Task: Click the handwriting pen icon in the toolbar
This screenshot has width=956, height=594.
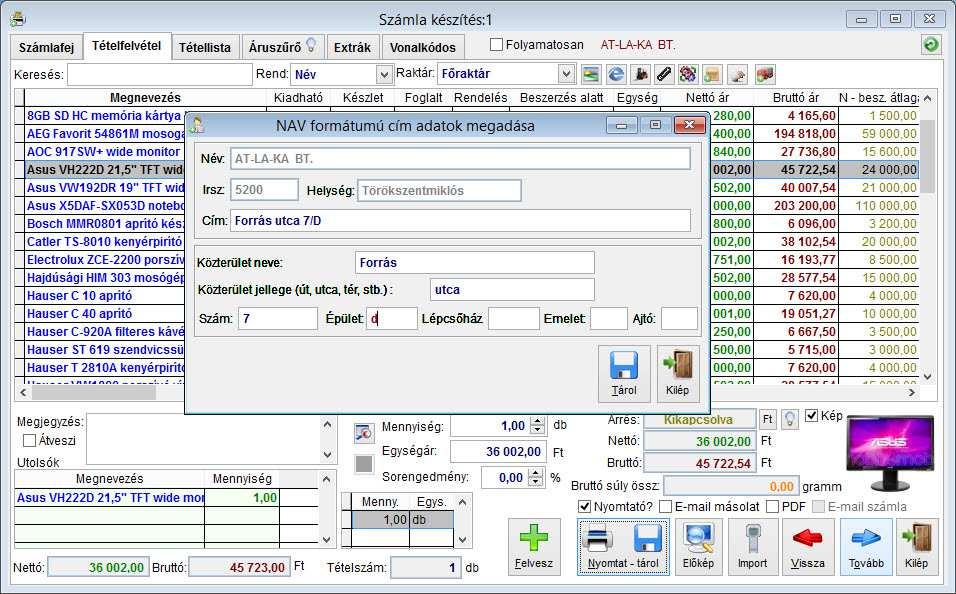Action: (738, 74)
